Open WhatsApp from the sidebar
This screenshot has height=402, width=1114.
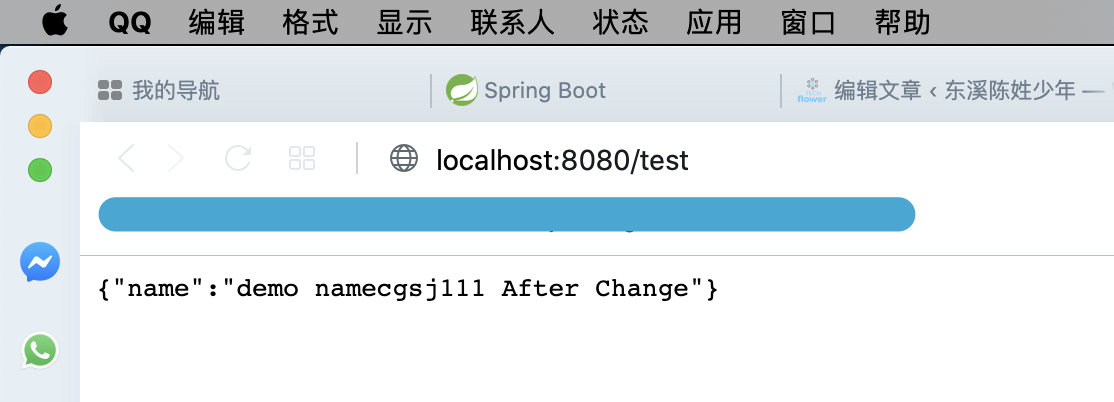tap(40, 350)
